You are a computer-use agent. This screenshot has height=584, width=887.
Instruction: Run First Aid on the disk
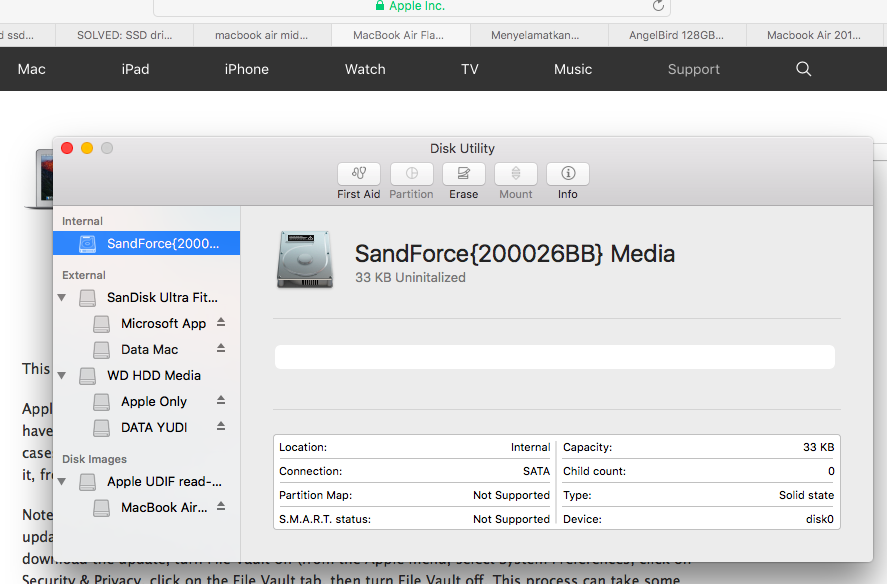click(359, 174)
